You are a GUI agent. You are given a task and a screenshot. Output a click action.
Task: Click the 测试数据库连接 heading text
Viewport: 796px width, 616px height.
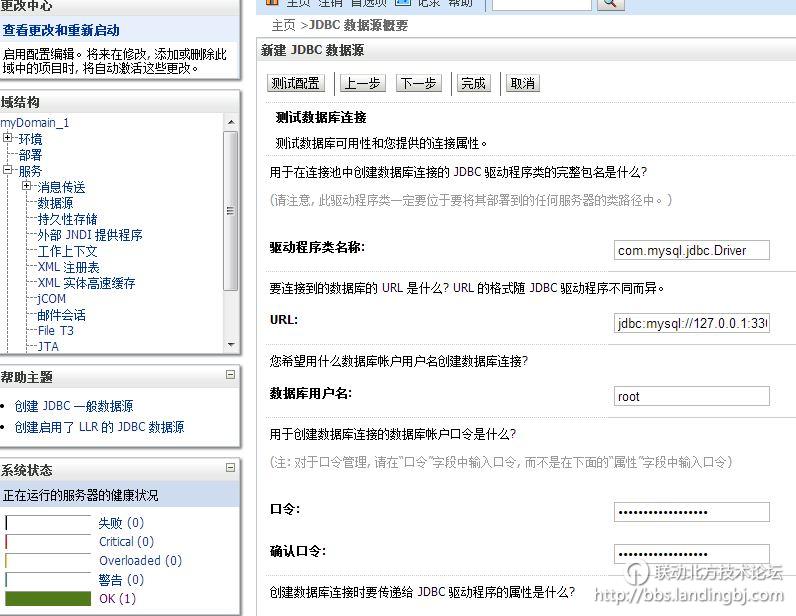click(321, 118)
